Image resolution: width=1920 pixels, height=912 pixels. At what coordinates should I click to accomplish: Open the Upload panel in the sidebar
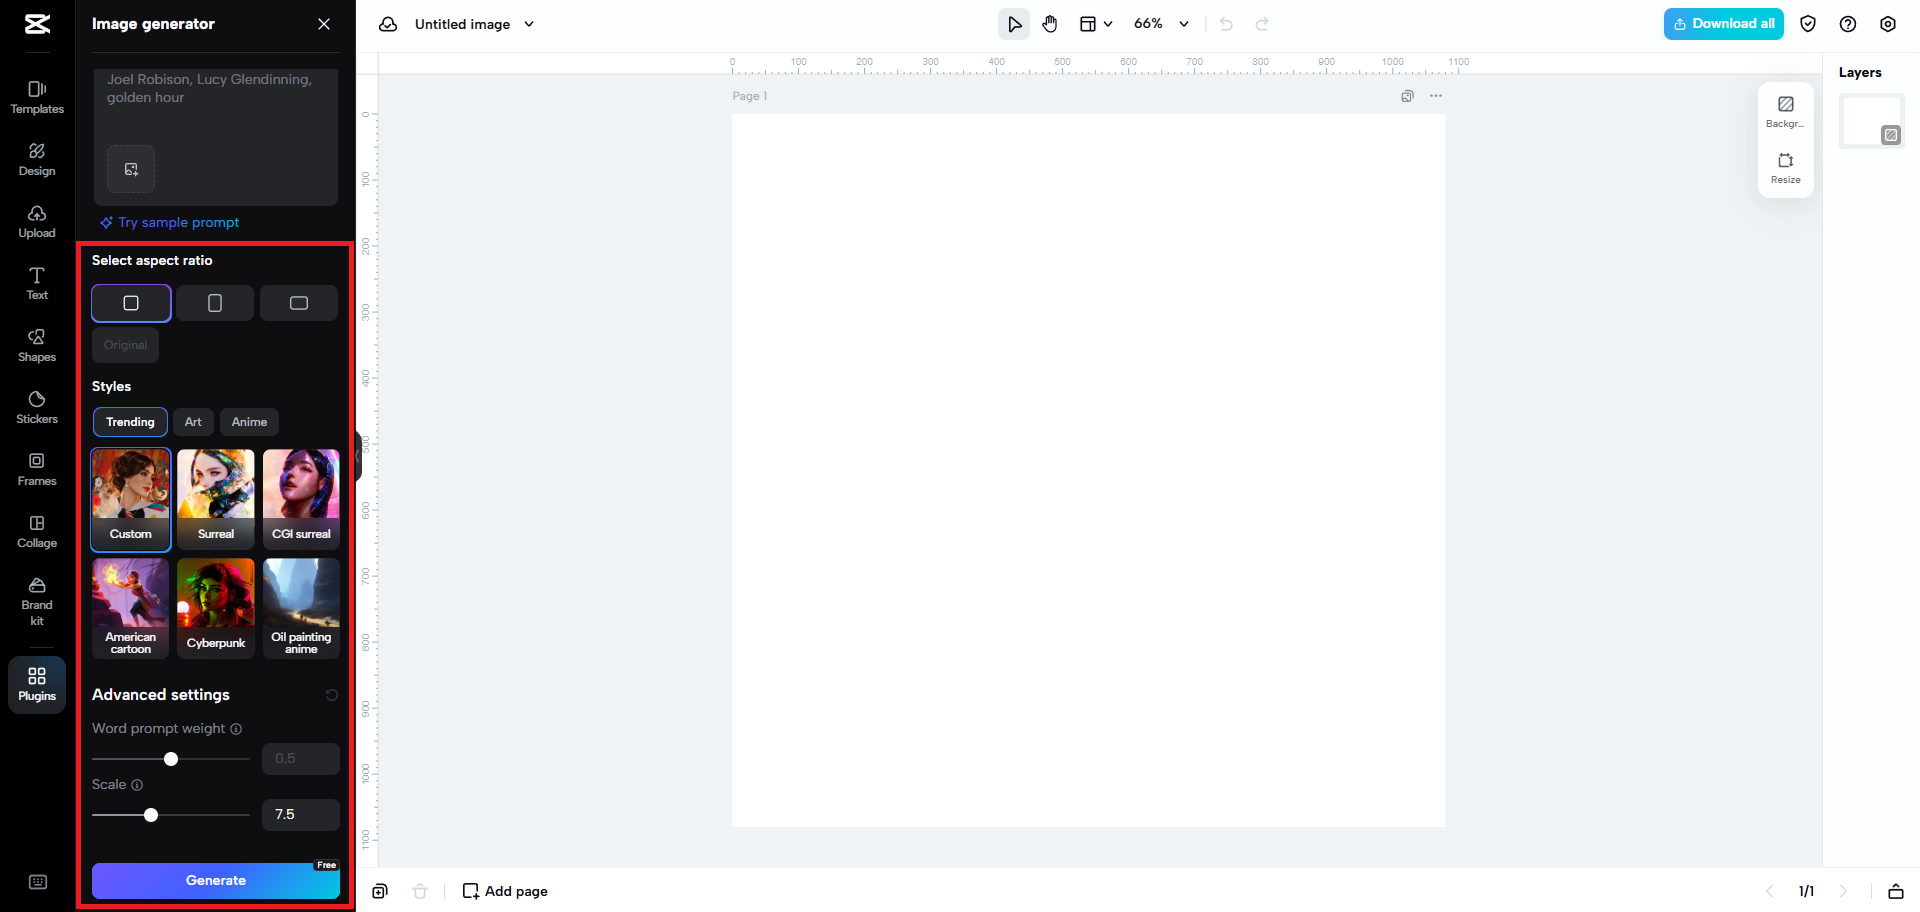point(36,222)
